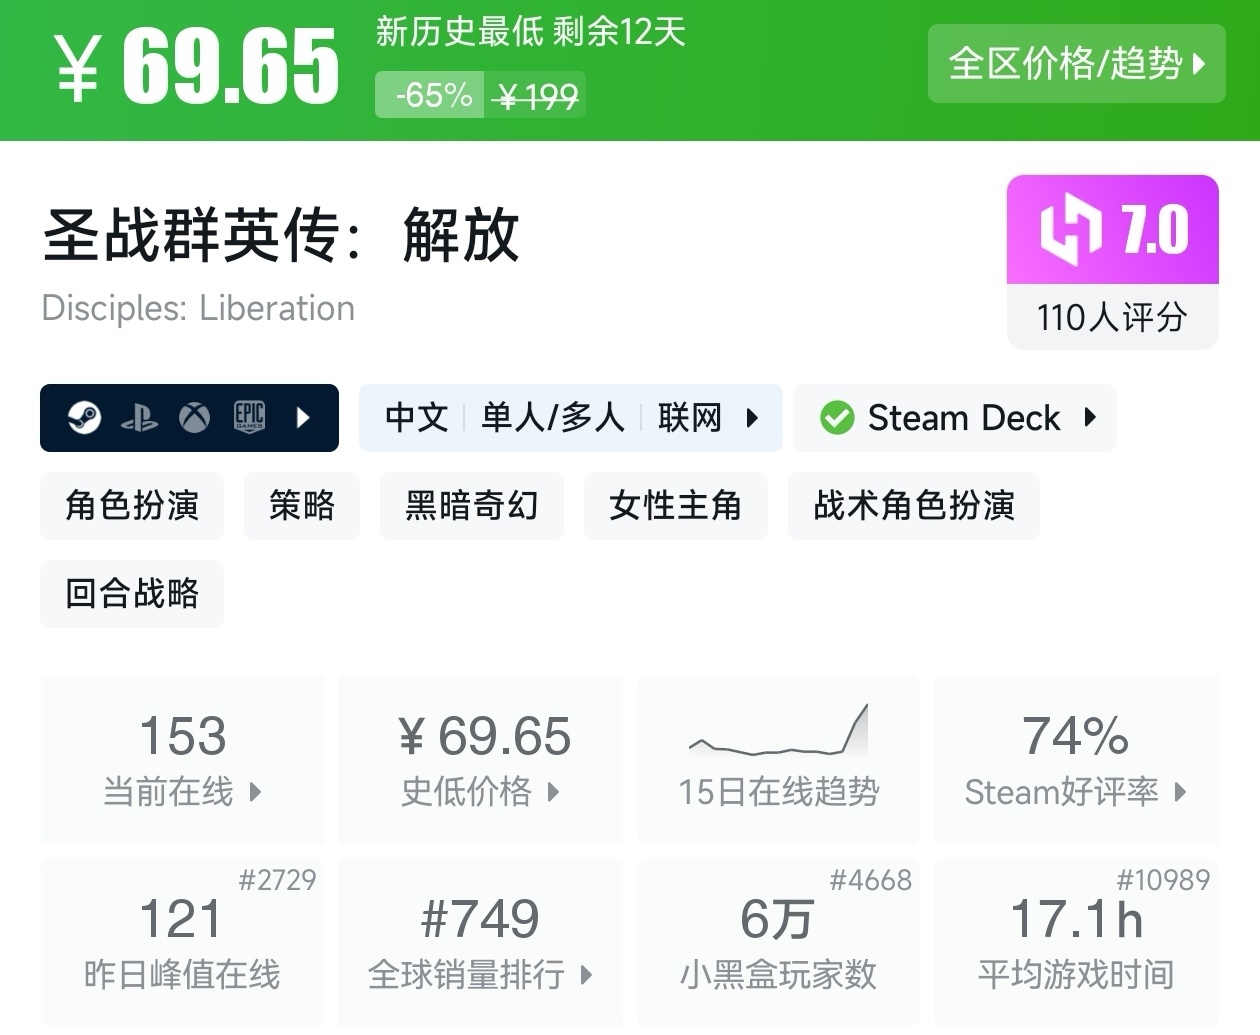Open all-region price and trend button

click(x=1076, y=64)
